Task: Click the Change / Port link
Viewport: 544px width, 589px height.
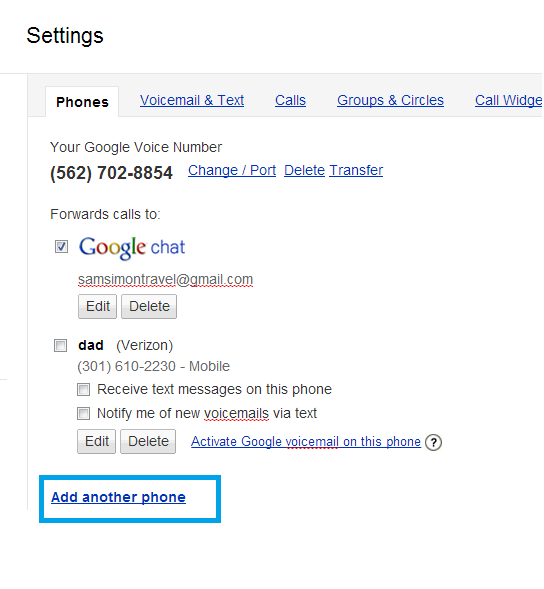Action: 232,171
